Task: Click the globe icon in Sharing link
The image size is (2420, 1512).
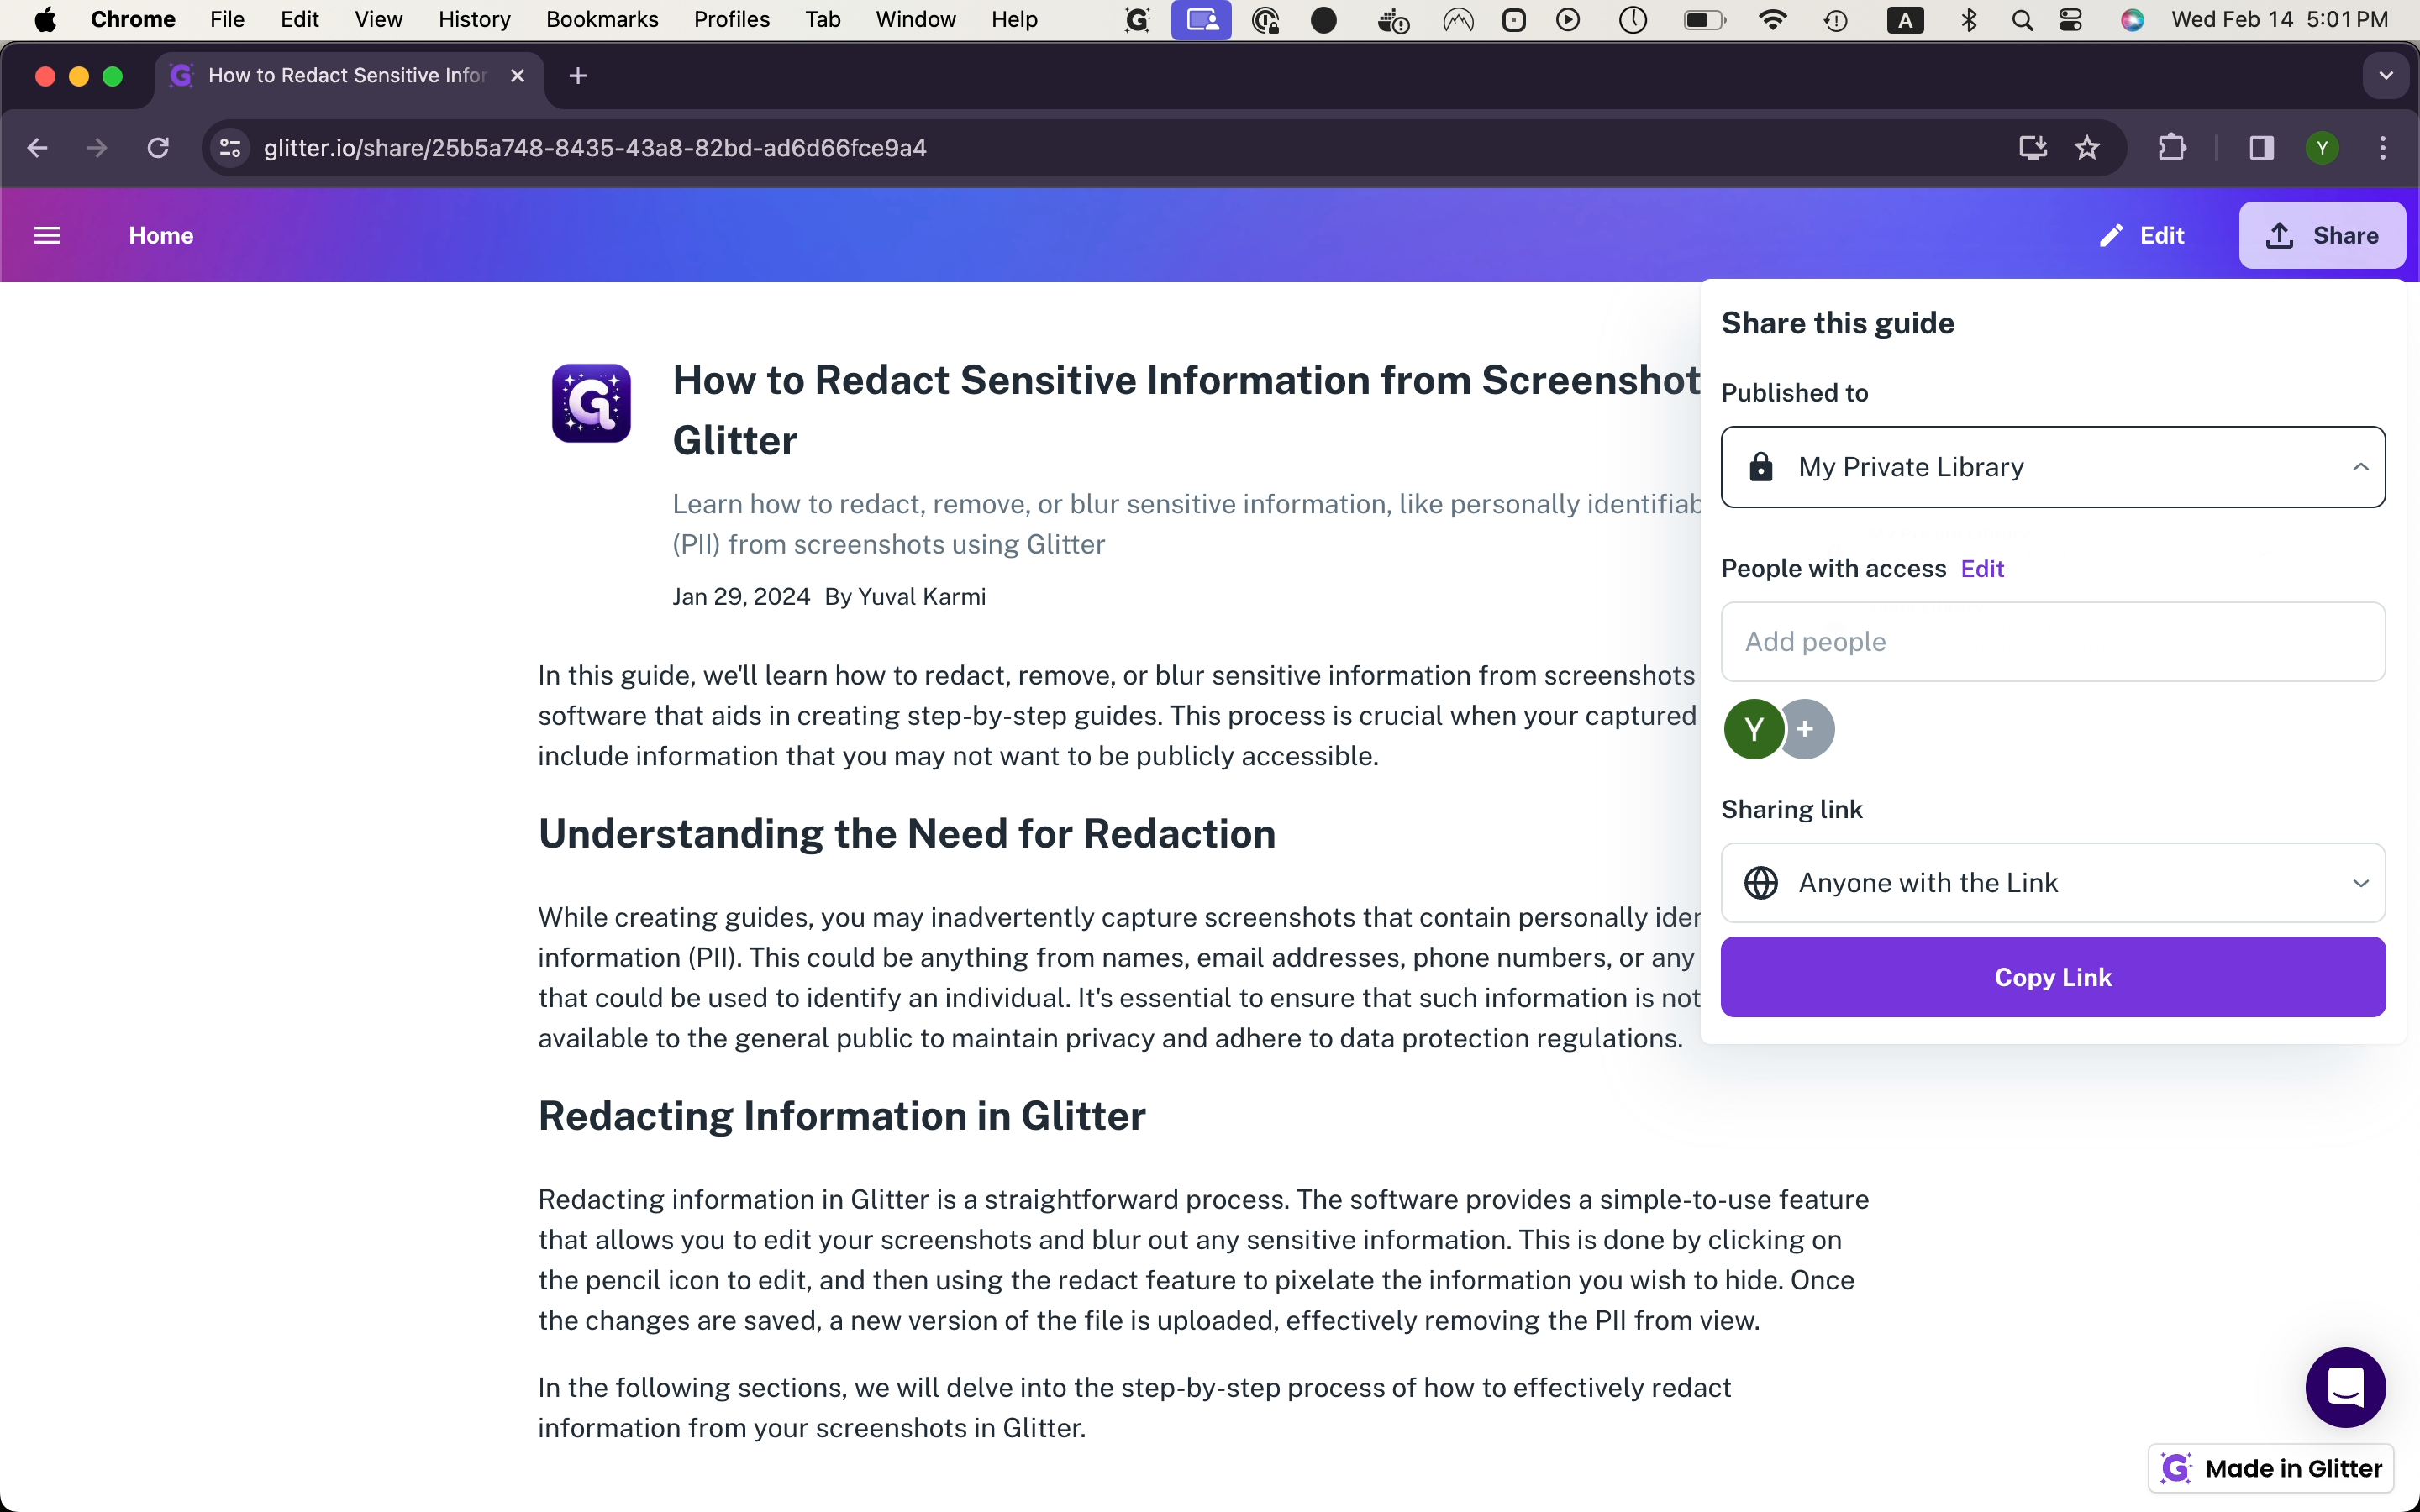Action: pos(1760,883)
